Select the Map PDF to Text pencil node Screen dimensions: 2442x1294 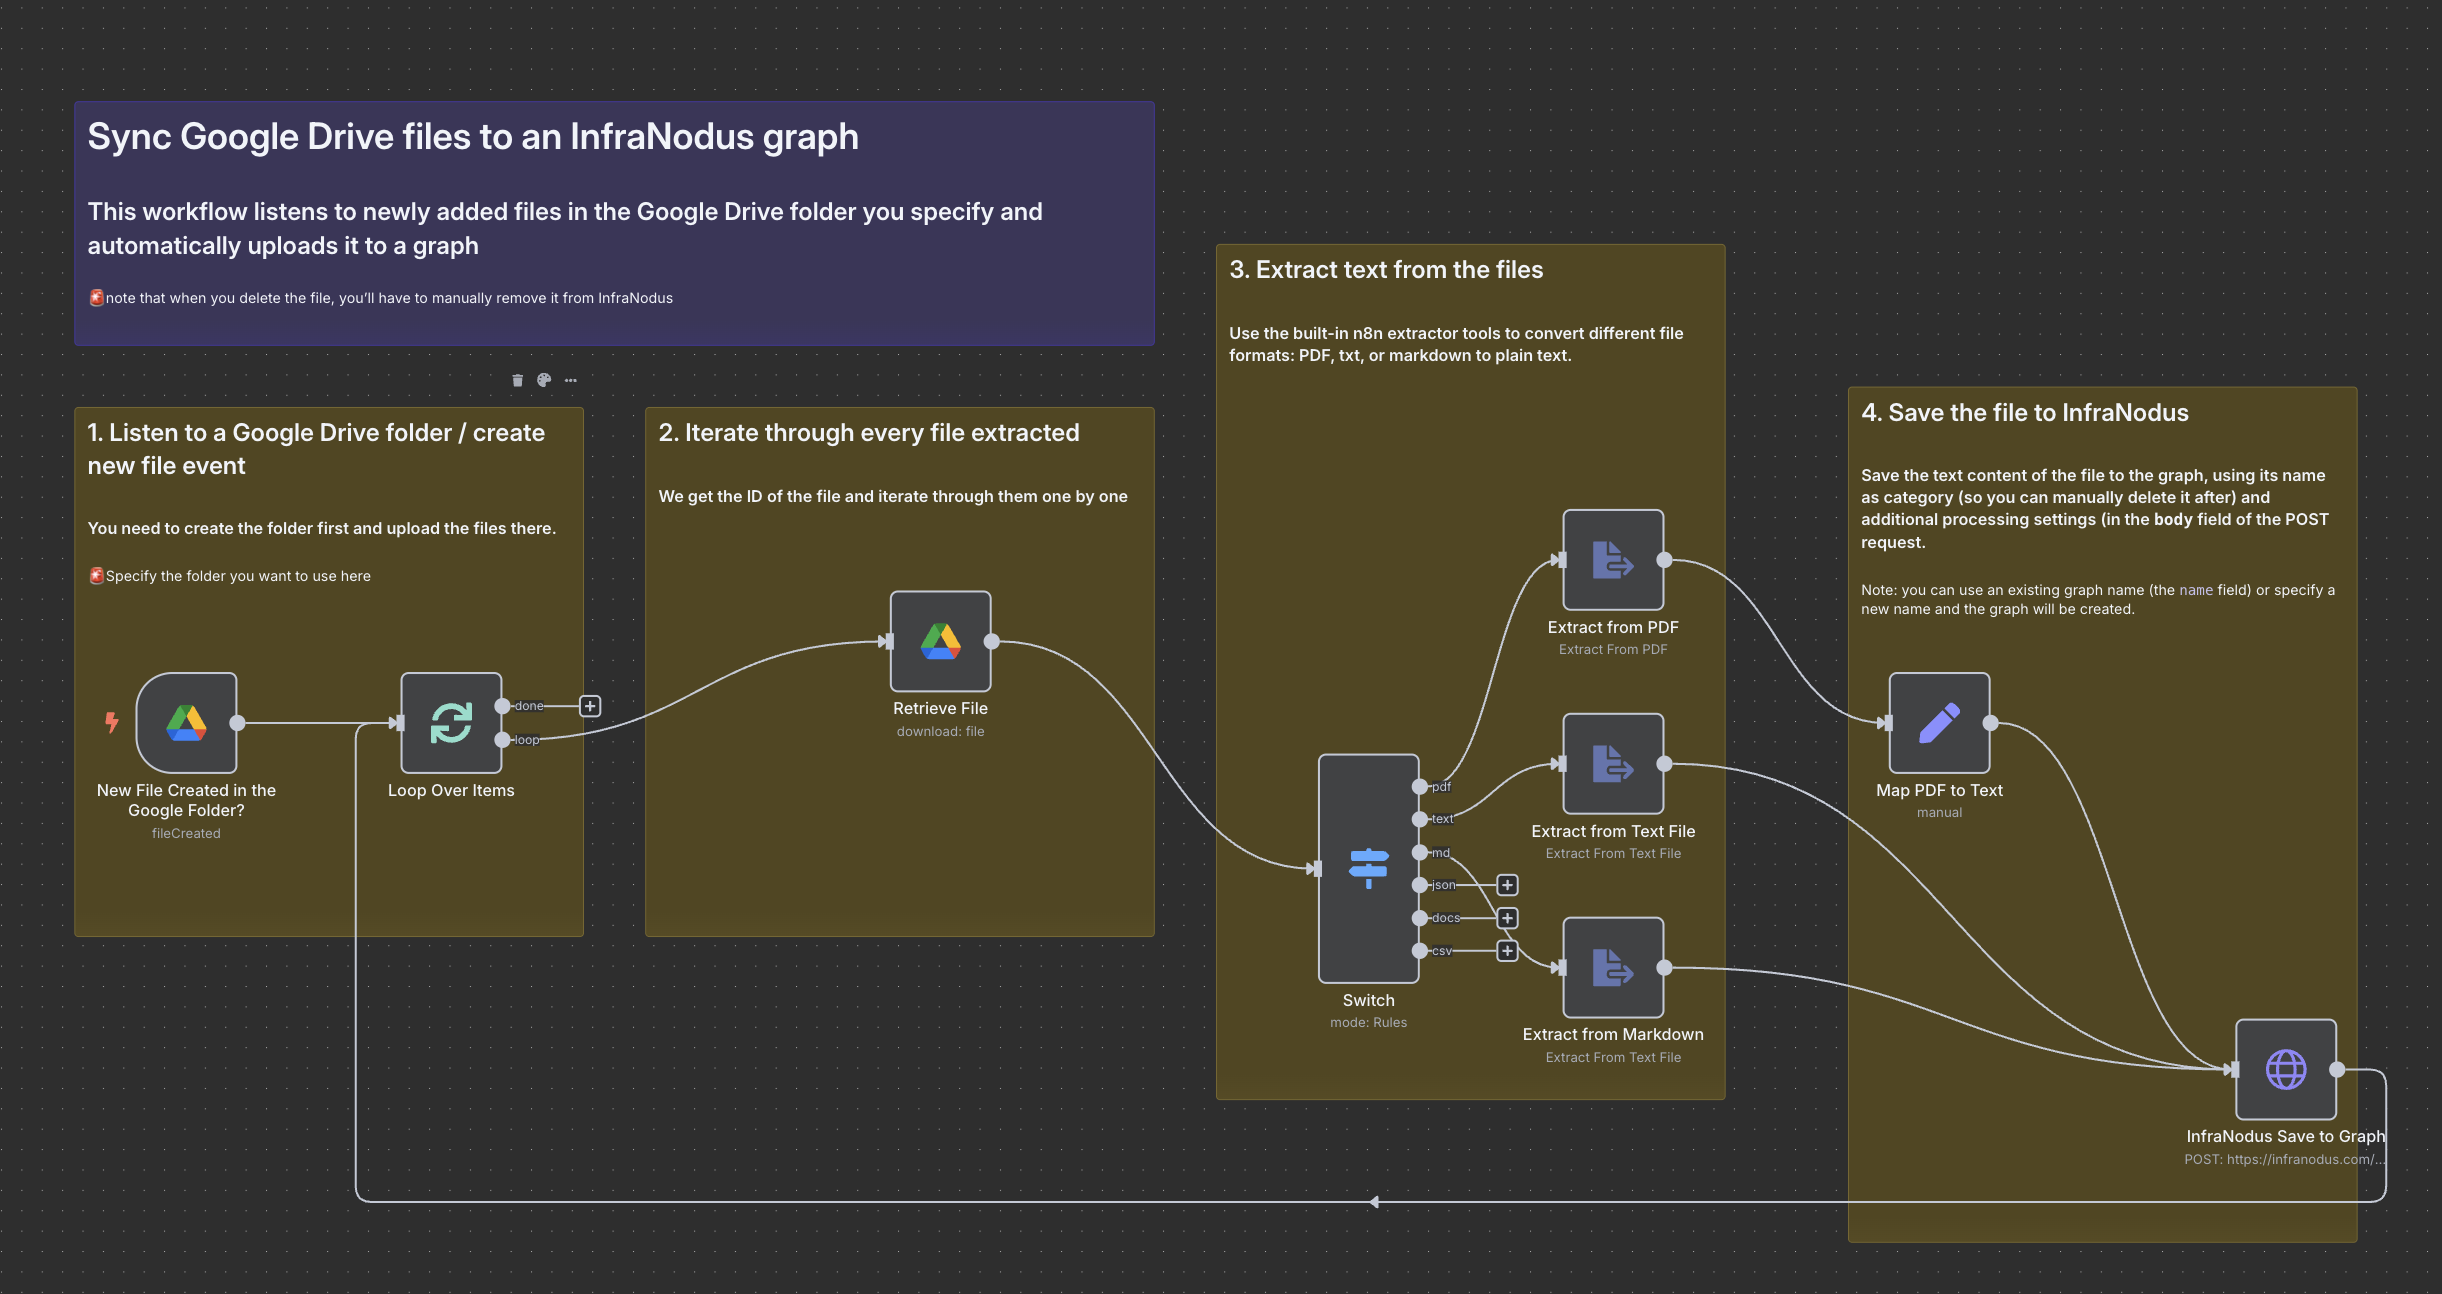(1939, 723)
